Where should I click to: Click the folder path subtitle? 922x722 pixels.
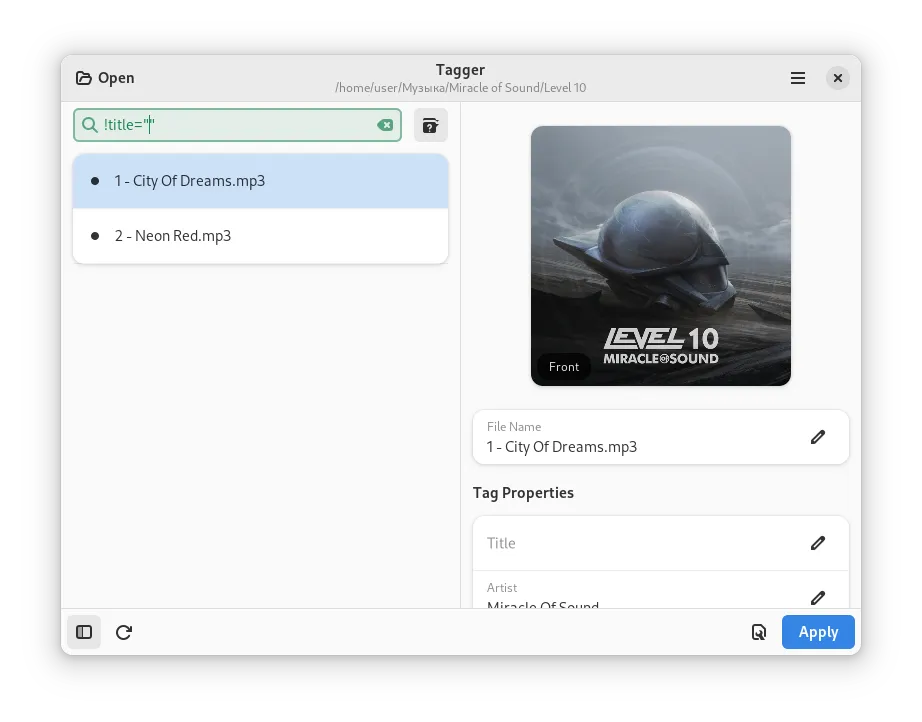(460, 88)
